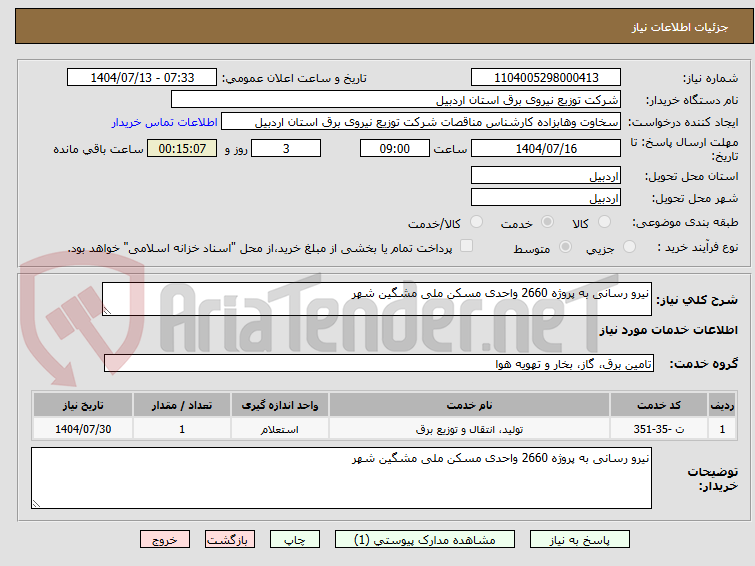This screenshot has width=755, height=566.
Task: Click the ردیف column header
Action: 722,405
